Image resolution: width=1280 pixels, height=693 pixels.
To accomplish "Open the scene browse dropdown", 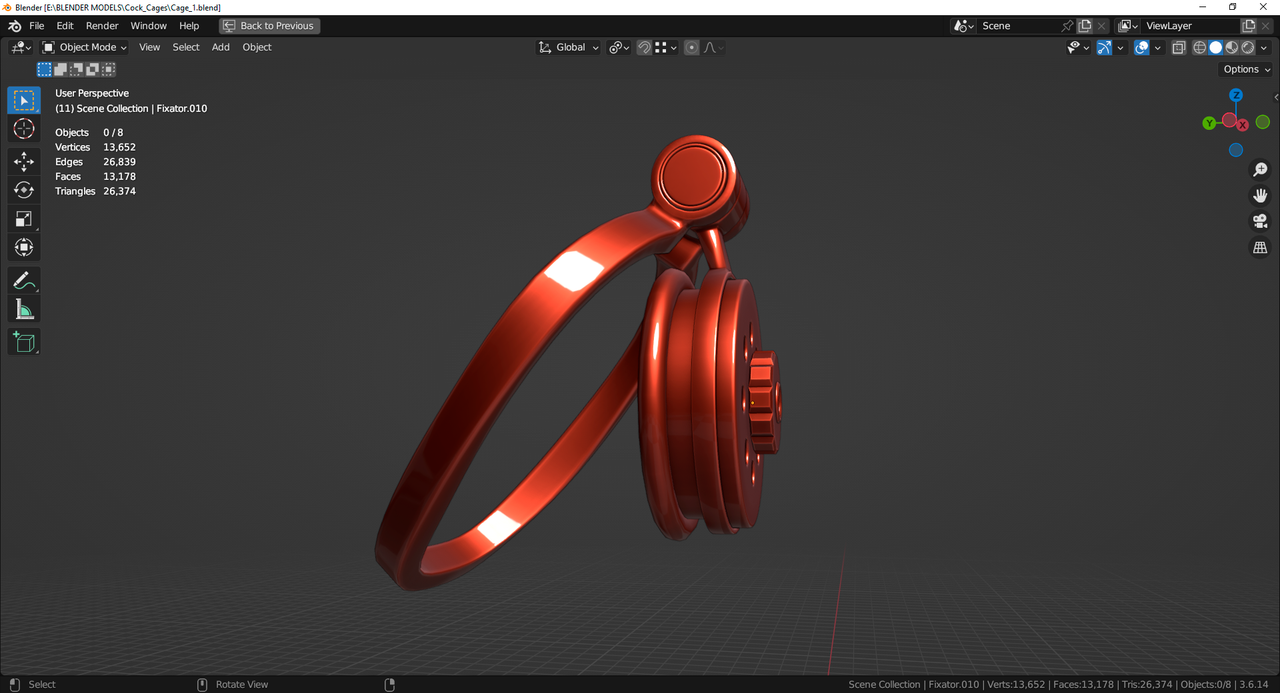I will [964, 26].
